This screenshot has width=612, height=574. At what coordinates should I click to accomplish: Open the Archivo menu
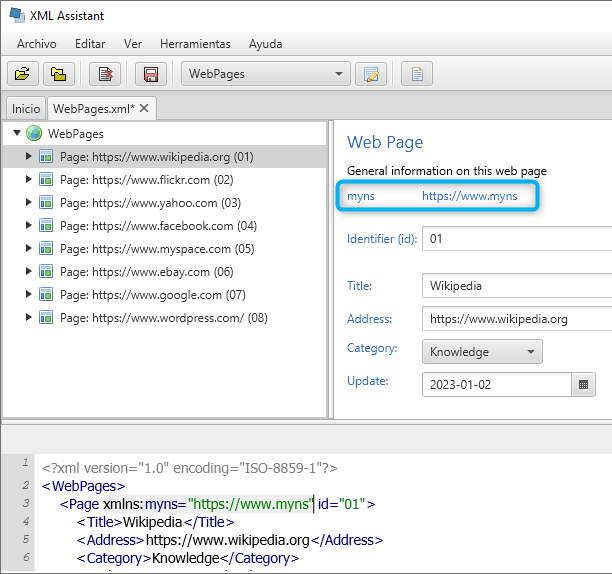pos(37,44)
